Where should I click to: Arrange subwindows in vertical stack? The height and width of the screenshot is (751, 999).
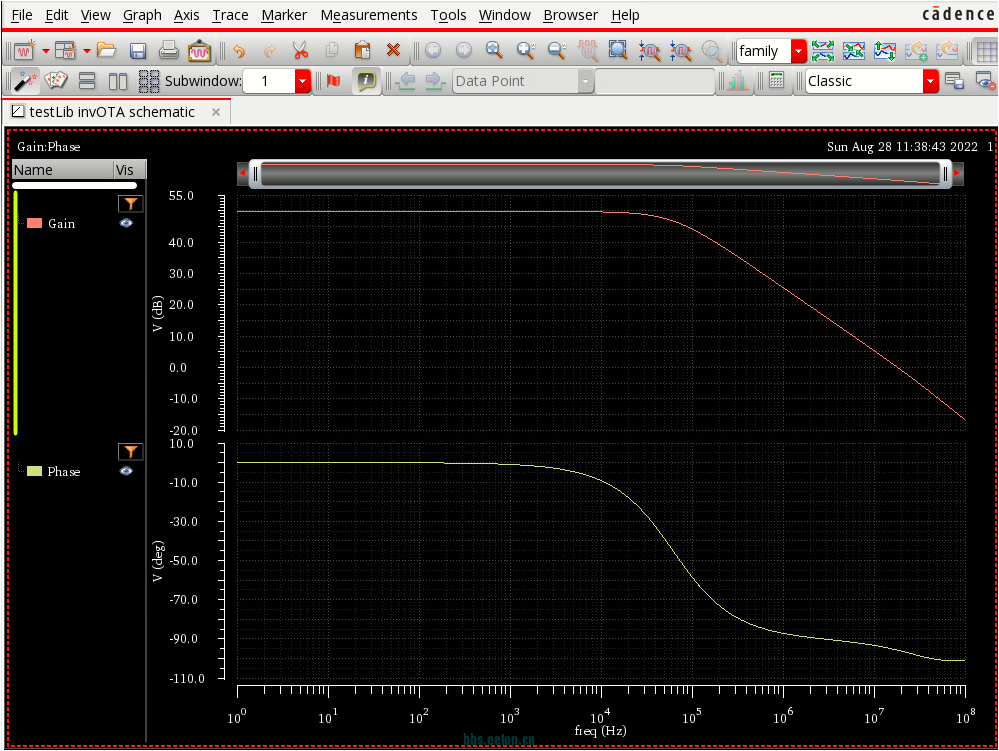[87, 81]
